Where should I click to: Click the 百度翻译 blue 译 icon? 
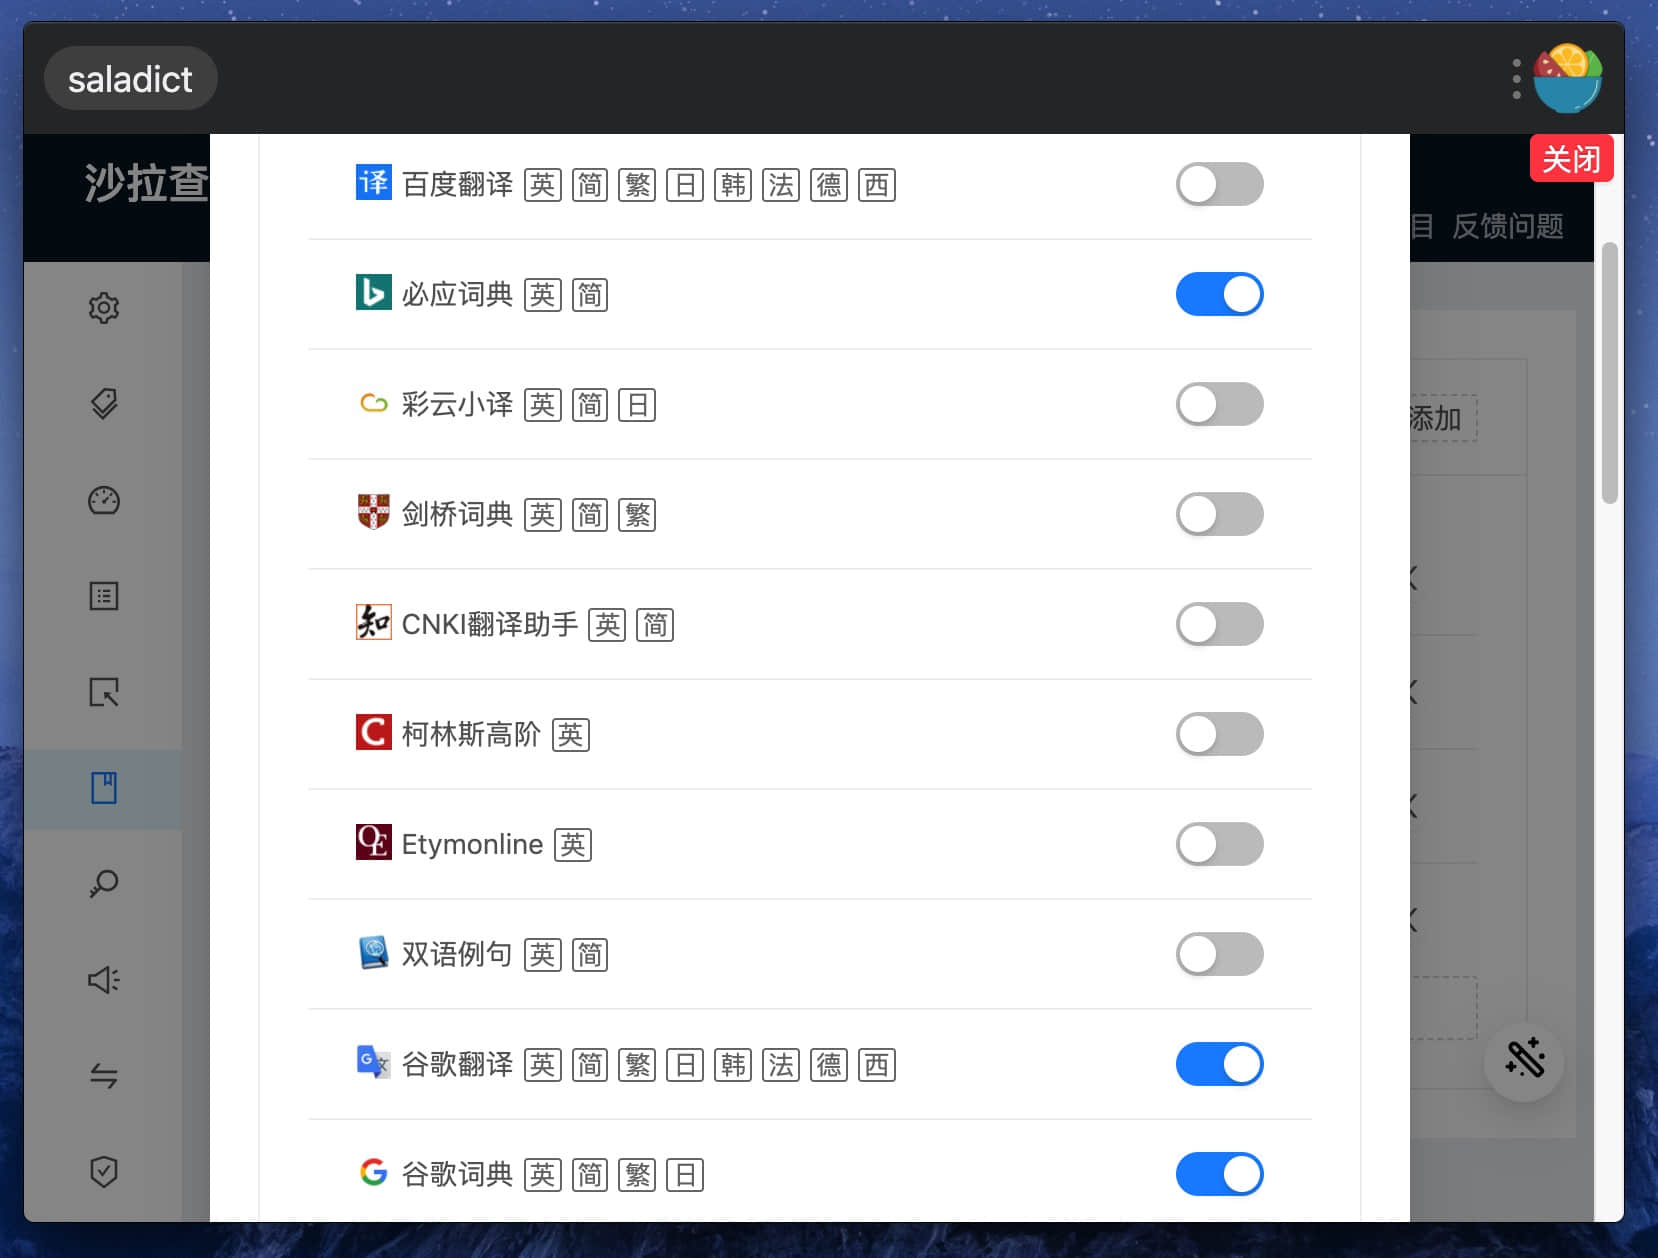[374, 182]
